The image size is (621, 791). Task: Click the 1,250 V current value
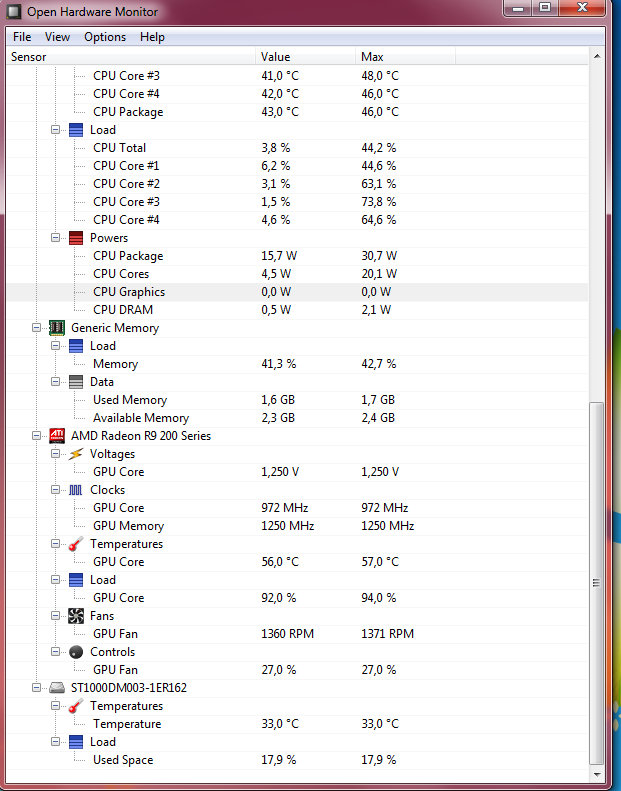[x=280, y=472]
